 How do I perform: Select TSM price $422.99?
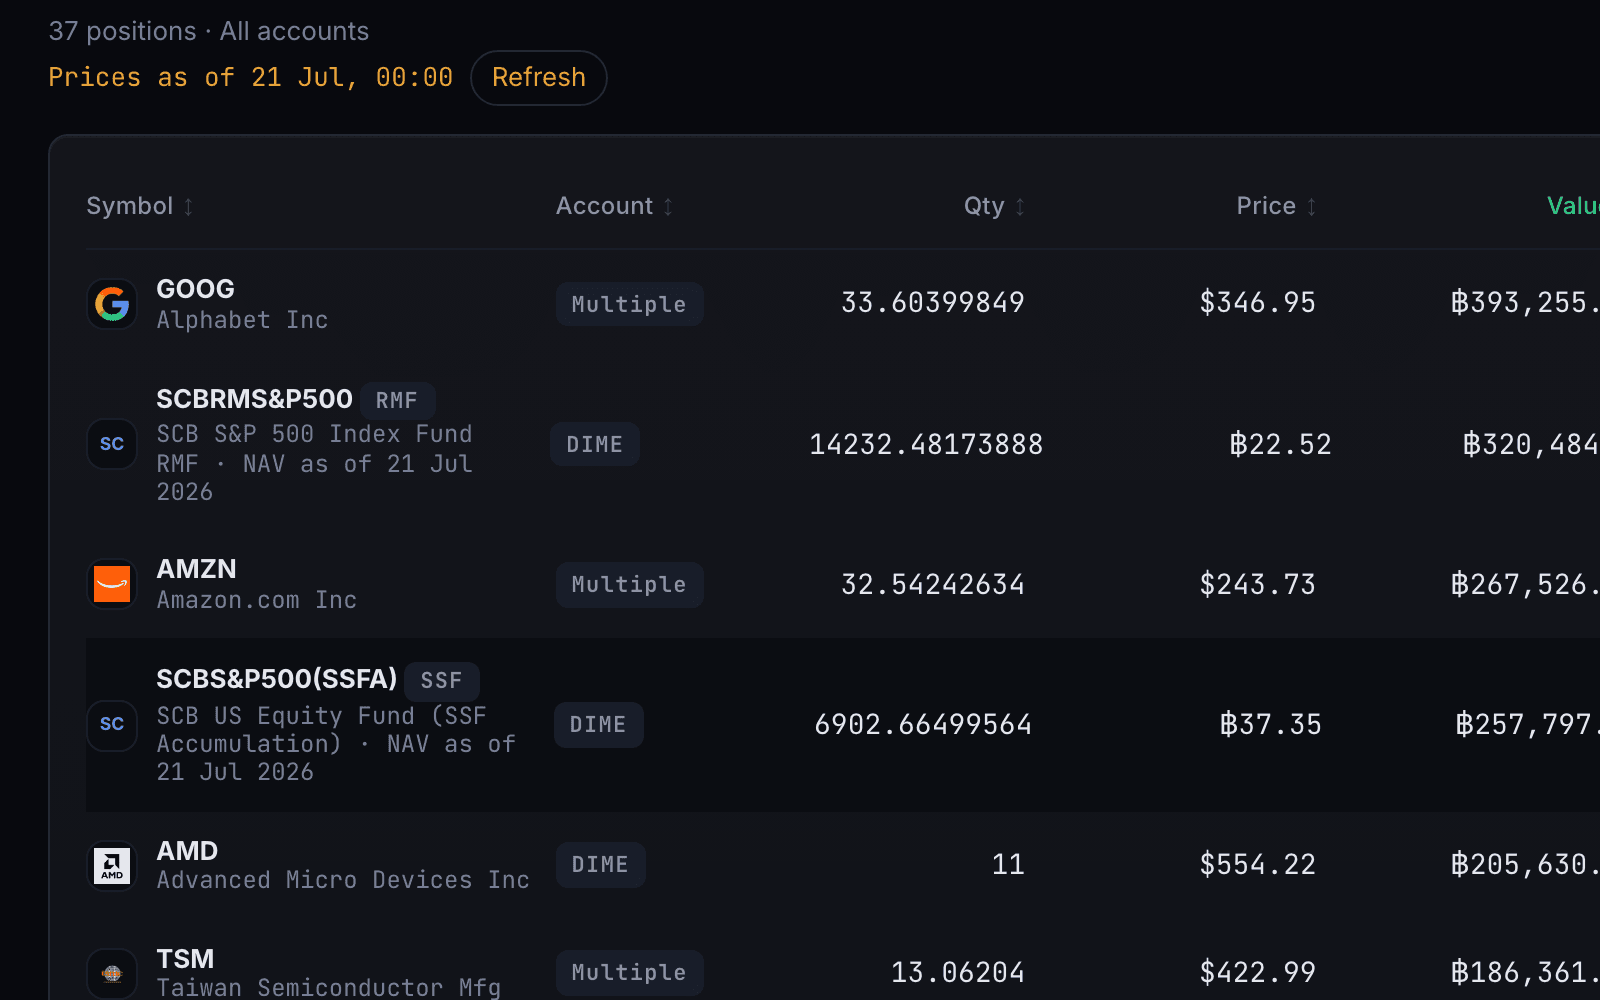[x=1257, y=972]
